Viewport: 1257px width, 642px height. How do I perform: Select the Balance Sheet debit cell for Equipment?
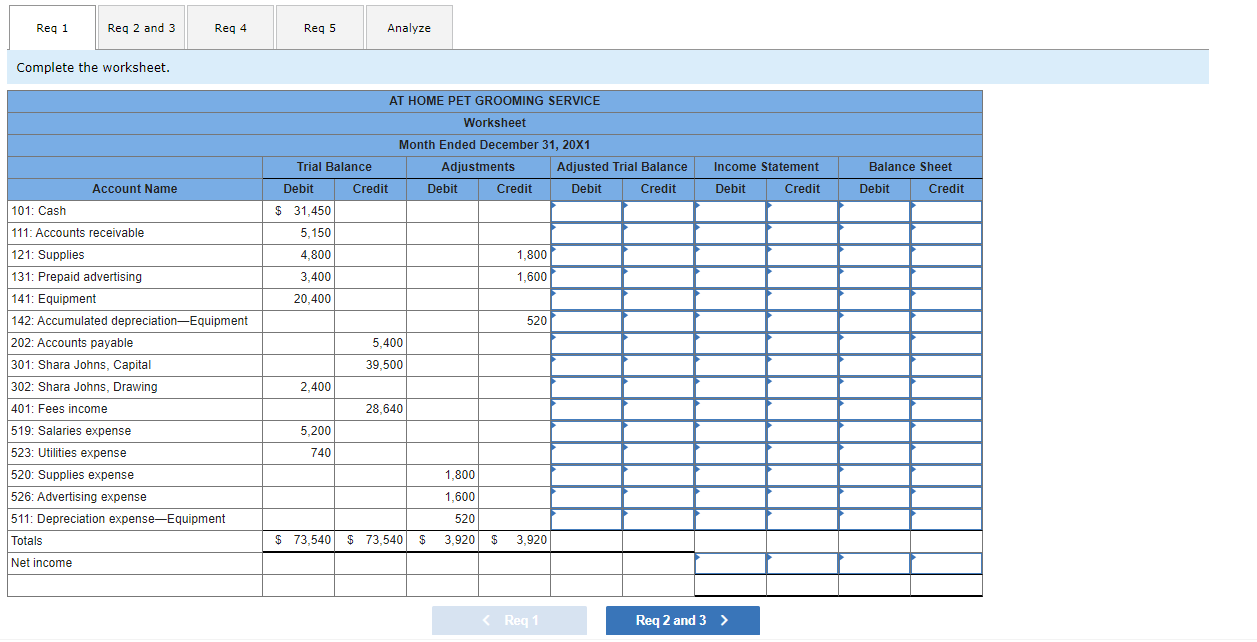(x=874, y=298)
